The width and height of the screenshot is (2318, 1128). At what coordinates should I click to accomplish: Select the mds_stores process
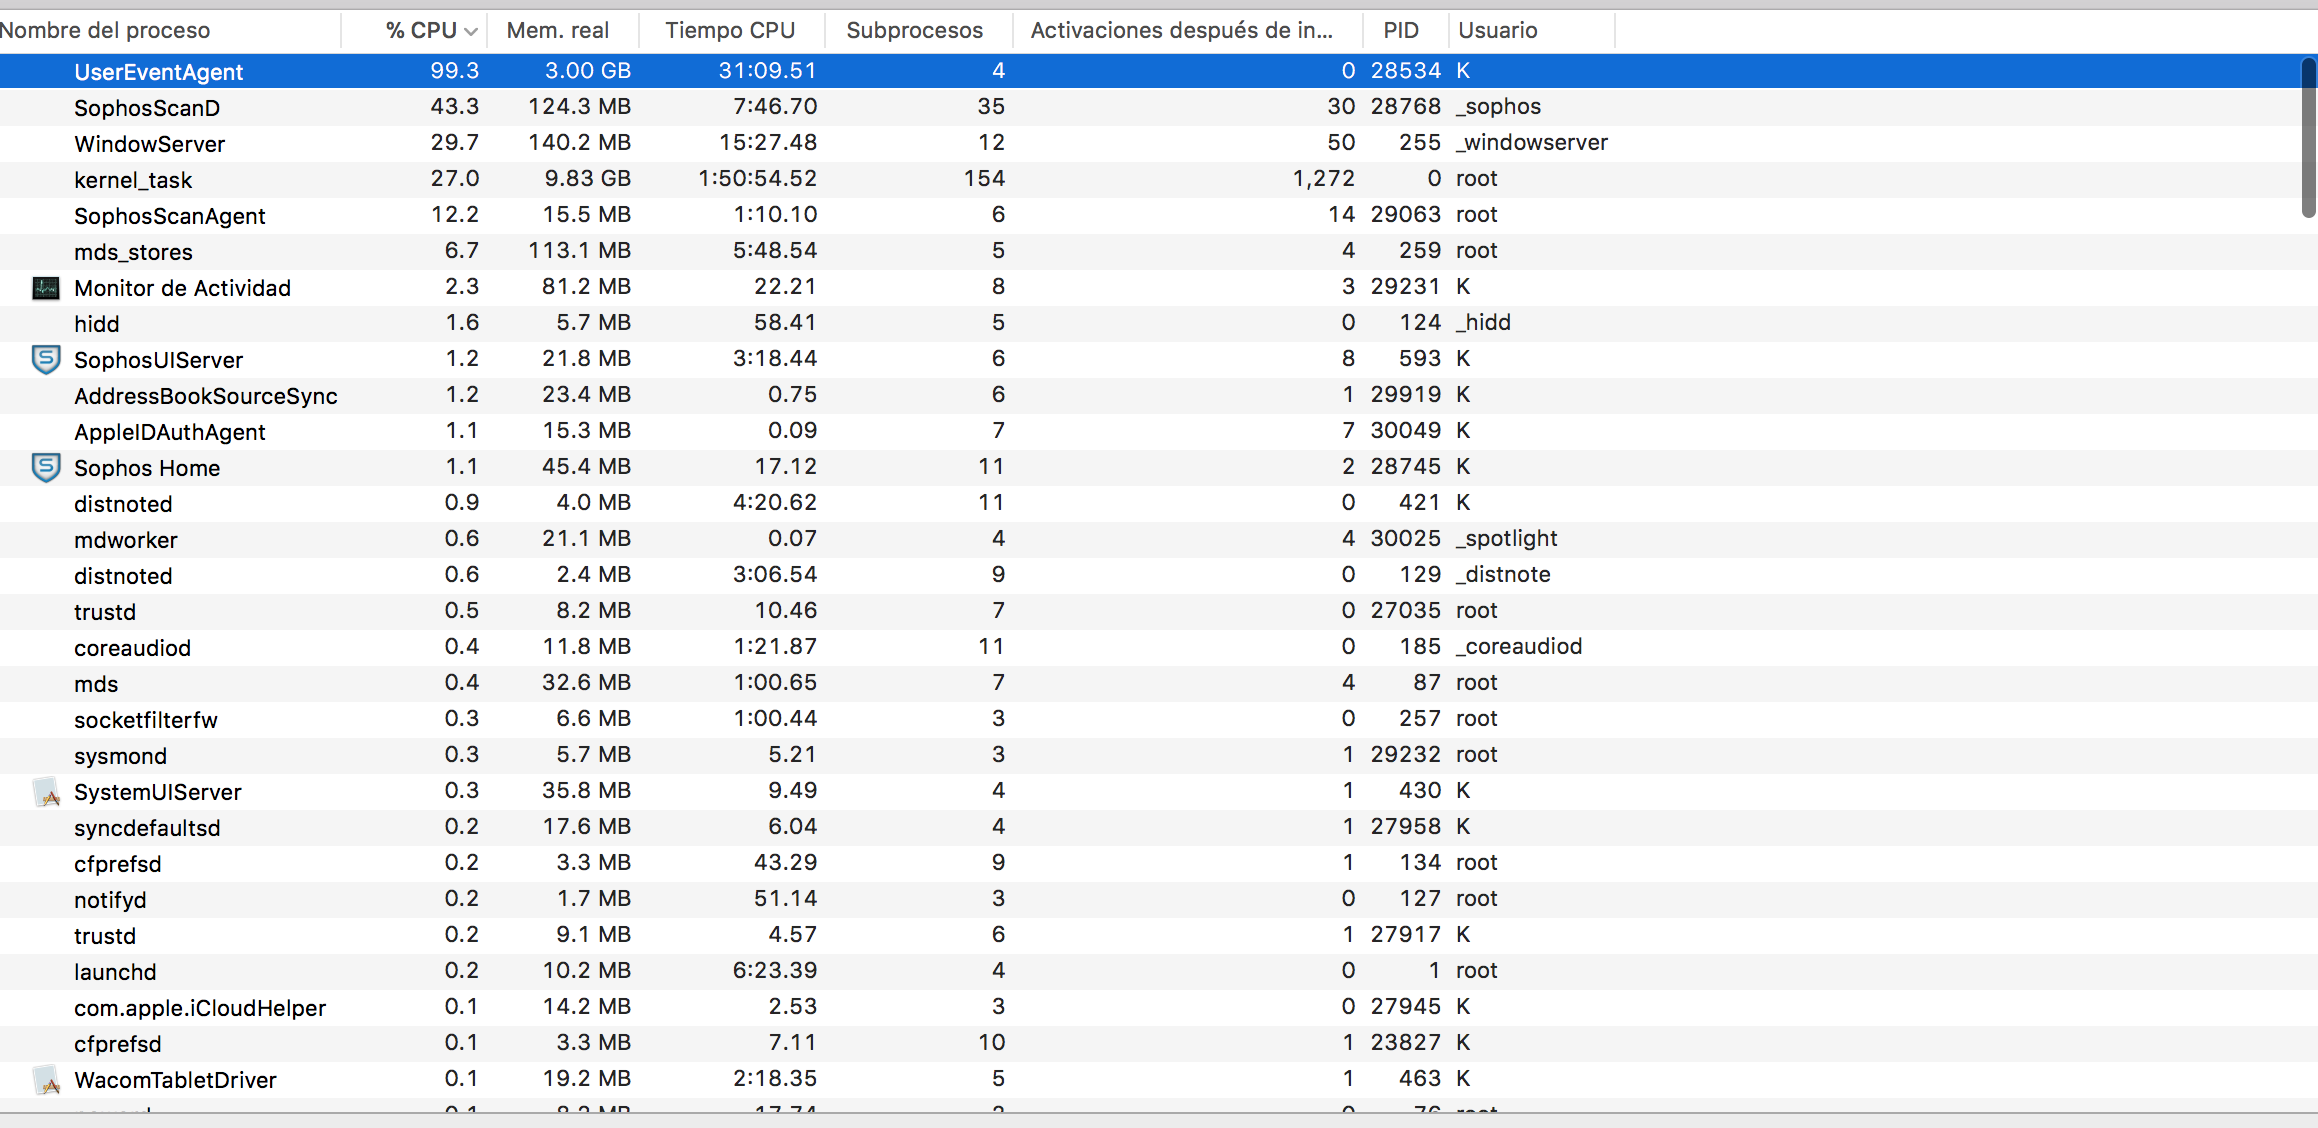coord(133,252)
